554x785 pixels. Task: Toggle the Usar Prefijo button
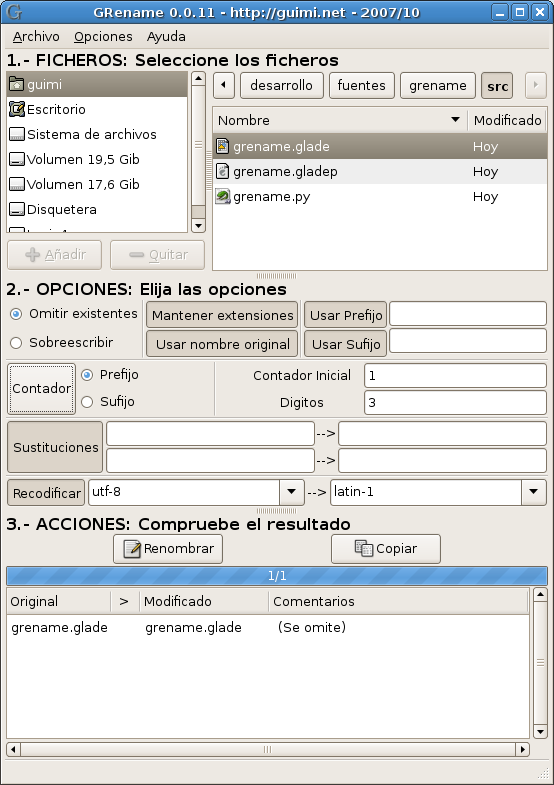point(346,315)
